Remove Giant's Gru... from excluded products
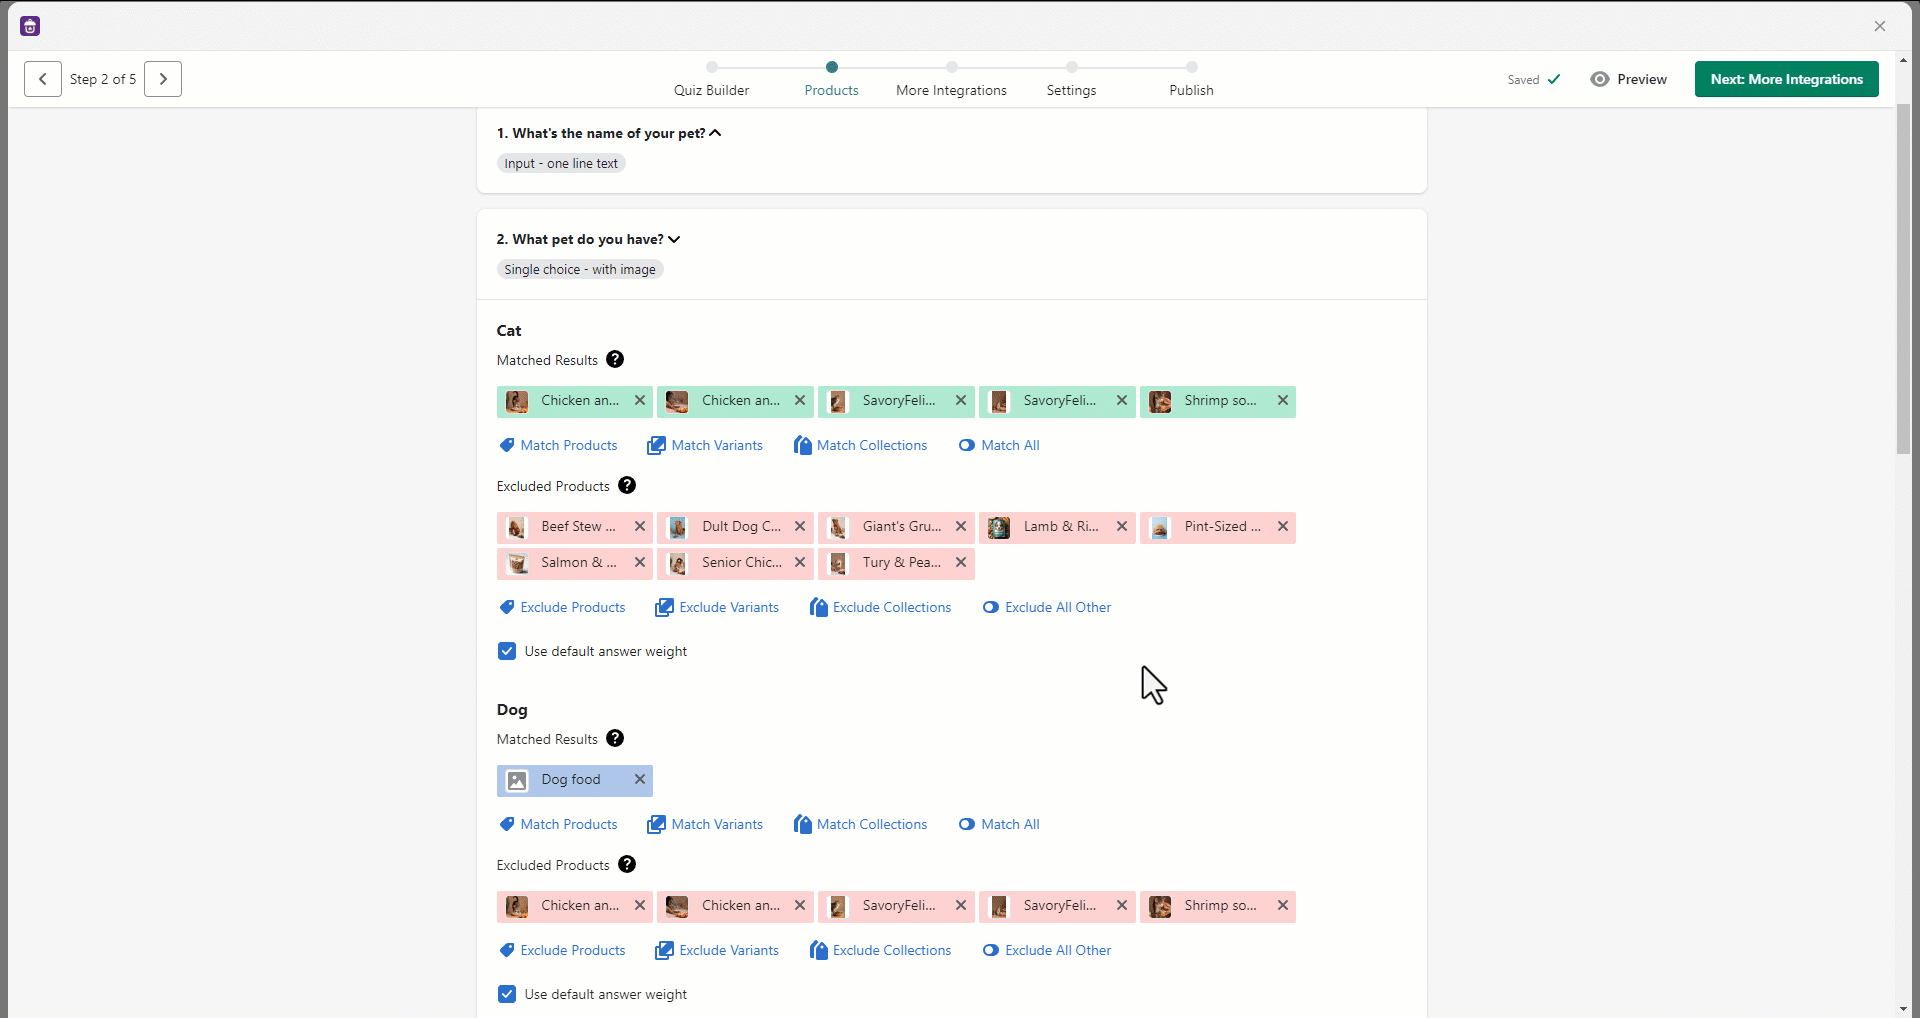This screenshot has width=1920, height=1018. (x=961, y=526)
